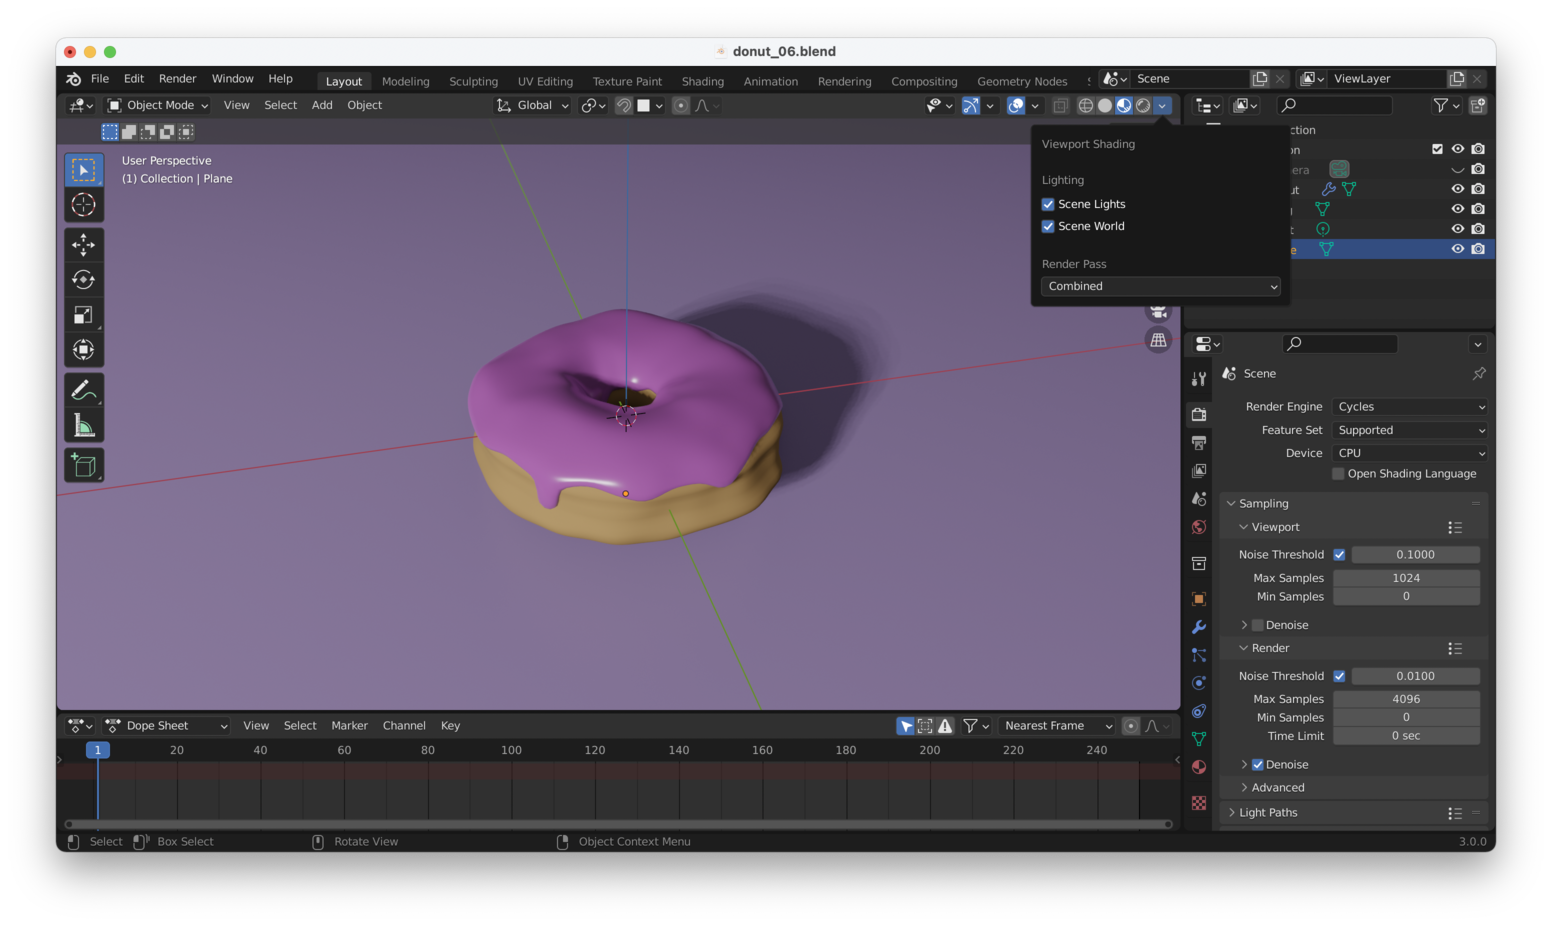1552x926 pixels.
Task: Select the Measure tool
Action: 84,423
